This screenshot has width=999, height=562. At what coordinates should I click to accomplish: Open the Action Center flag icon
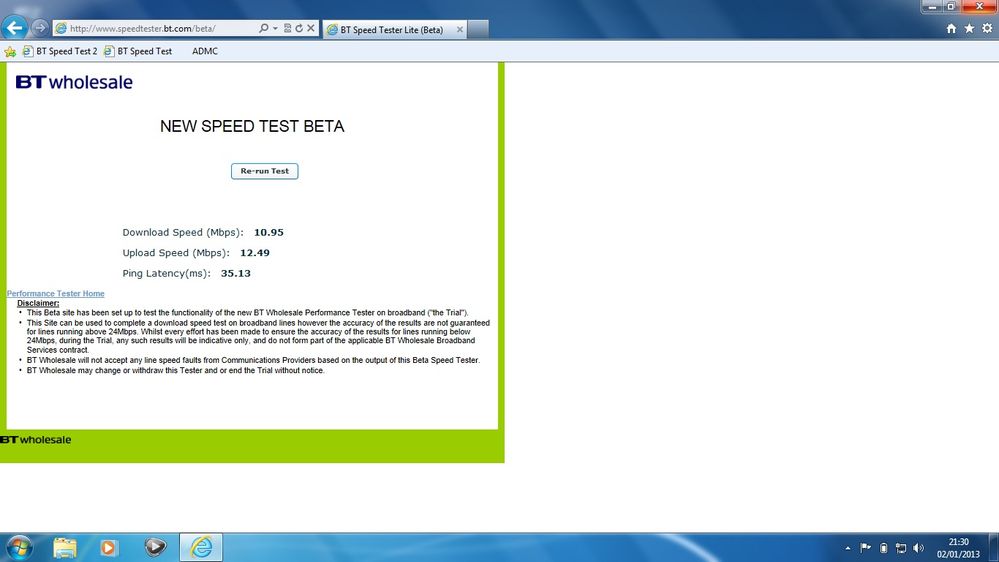click(x=865, y=548)
